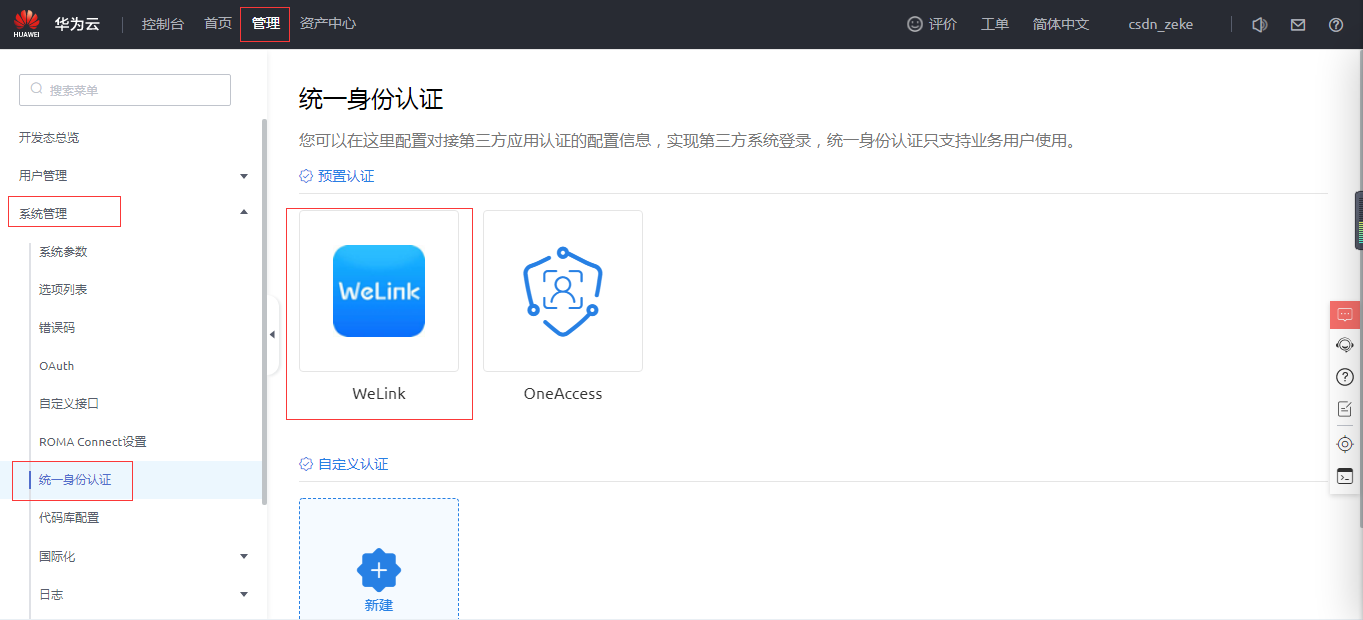Image resolution: width=1363 pixels, height=620 pixels.
Task: Open the 资产中心 tab
Action: pos(328,24)
